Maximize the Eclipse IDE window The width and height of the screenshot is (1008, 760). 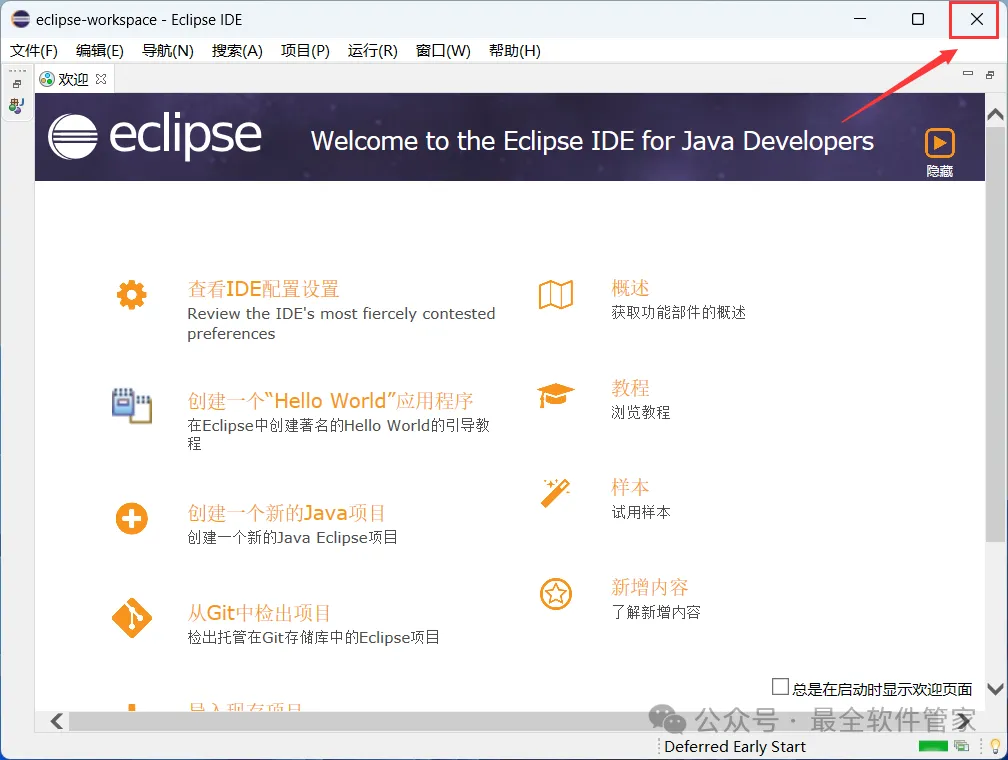click(918, 19)
